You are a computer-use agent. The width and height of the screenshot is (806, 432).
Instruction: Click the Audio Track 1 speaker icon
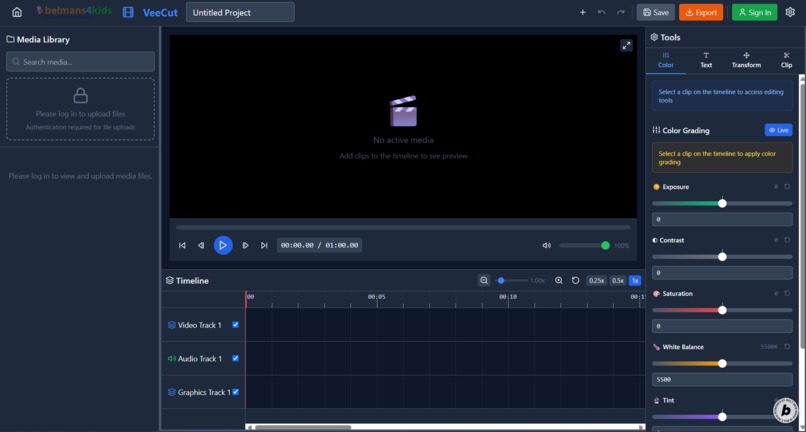point(172,358)
